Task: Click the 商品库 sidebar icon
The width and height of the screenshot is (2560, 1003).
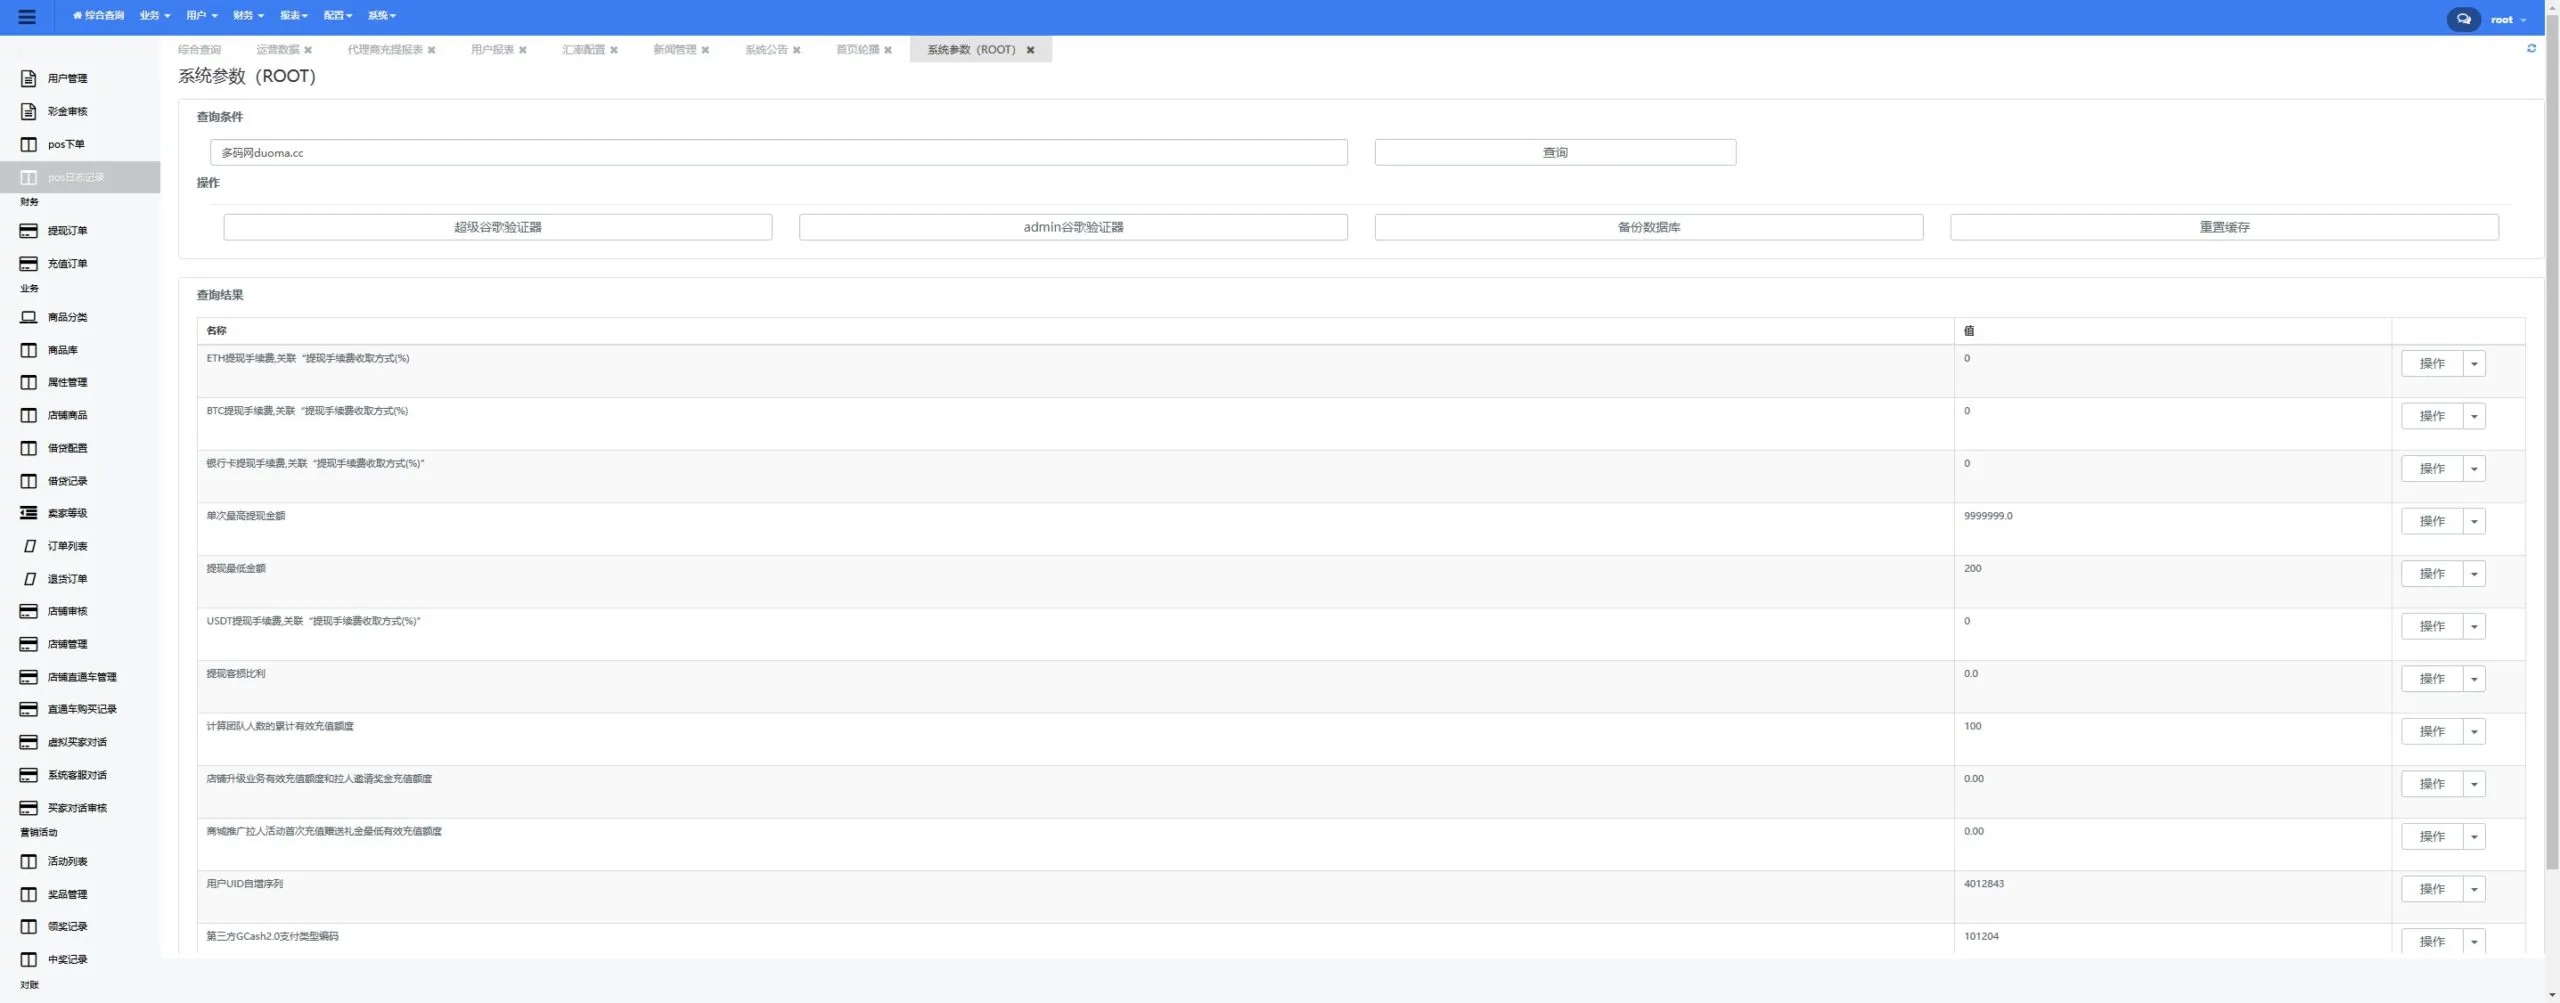Action: point(29,350)
